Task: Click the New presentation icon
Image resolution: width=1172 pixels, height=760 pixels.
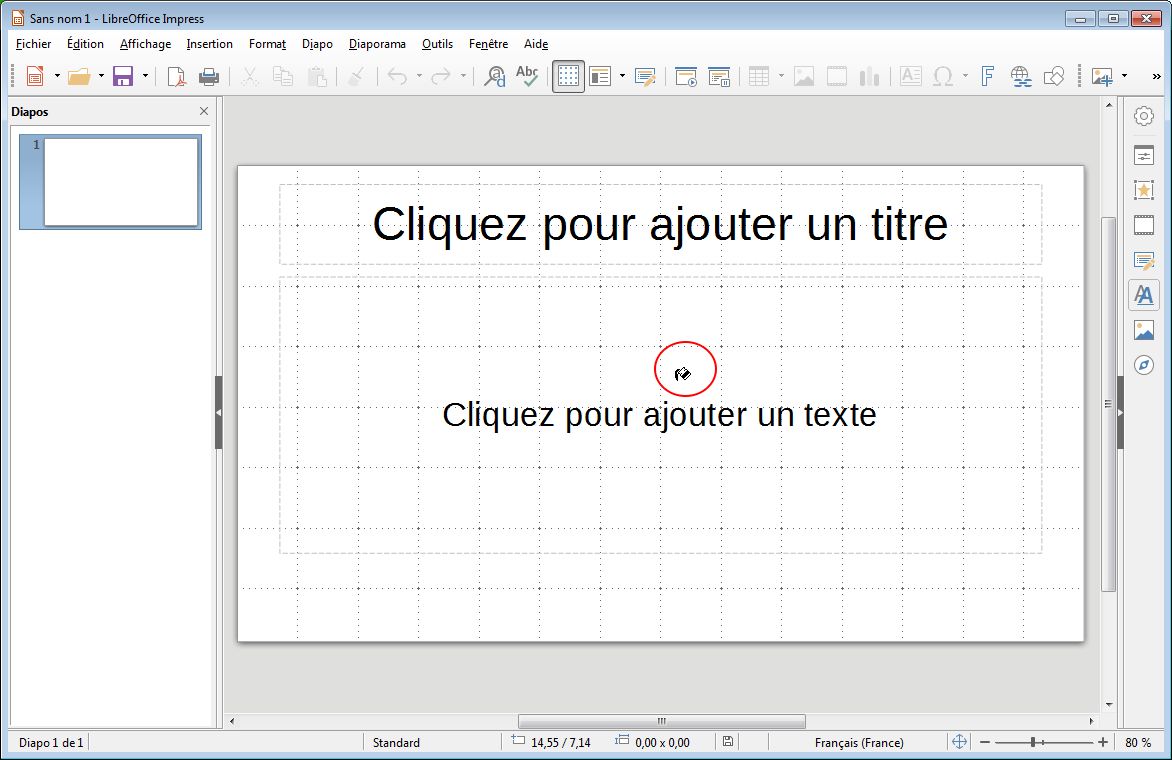Action: [34, 76]
